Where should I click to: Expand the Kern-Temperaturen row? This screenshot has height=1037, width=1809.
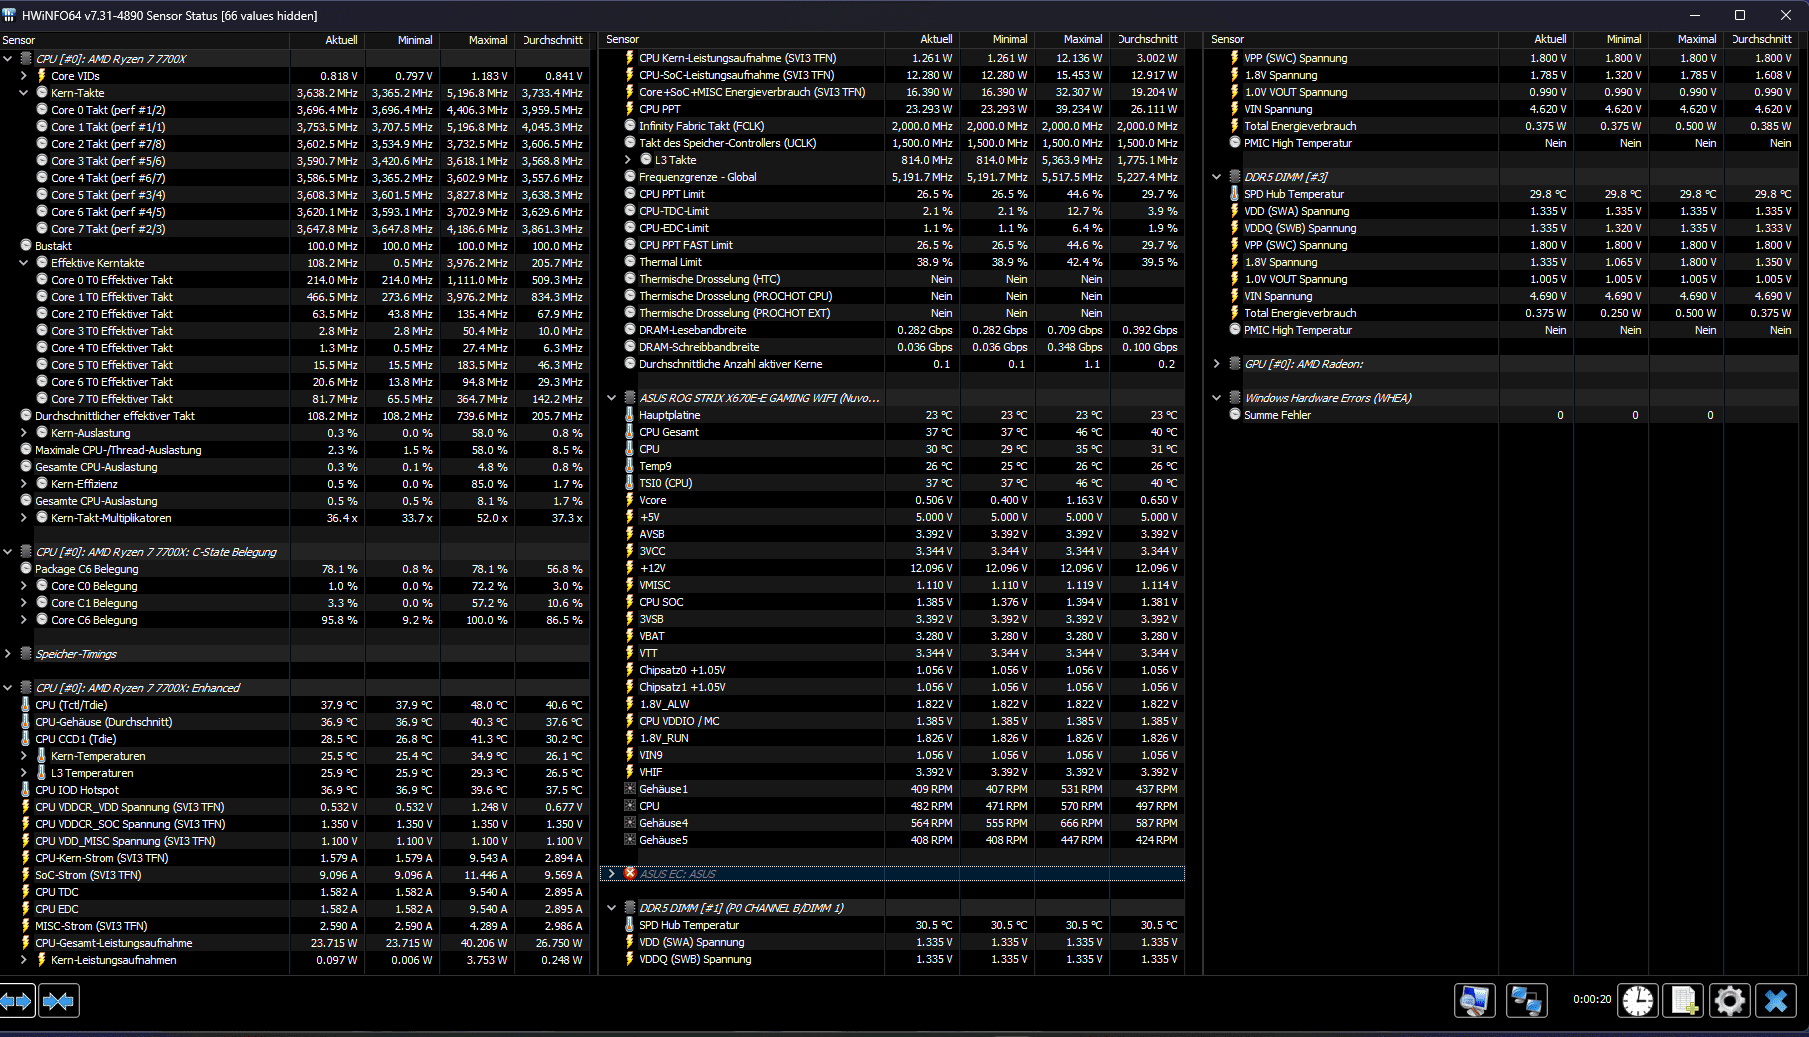pos(24,756)
